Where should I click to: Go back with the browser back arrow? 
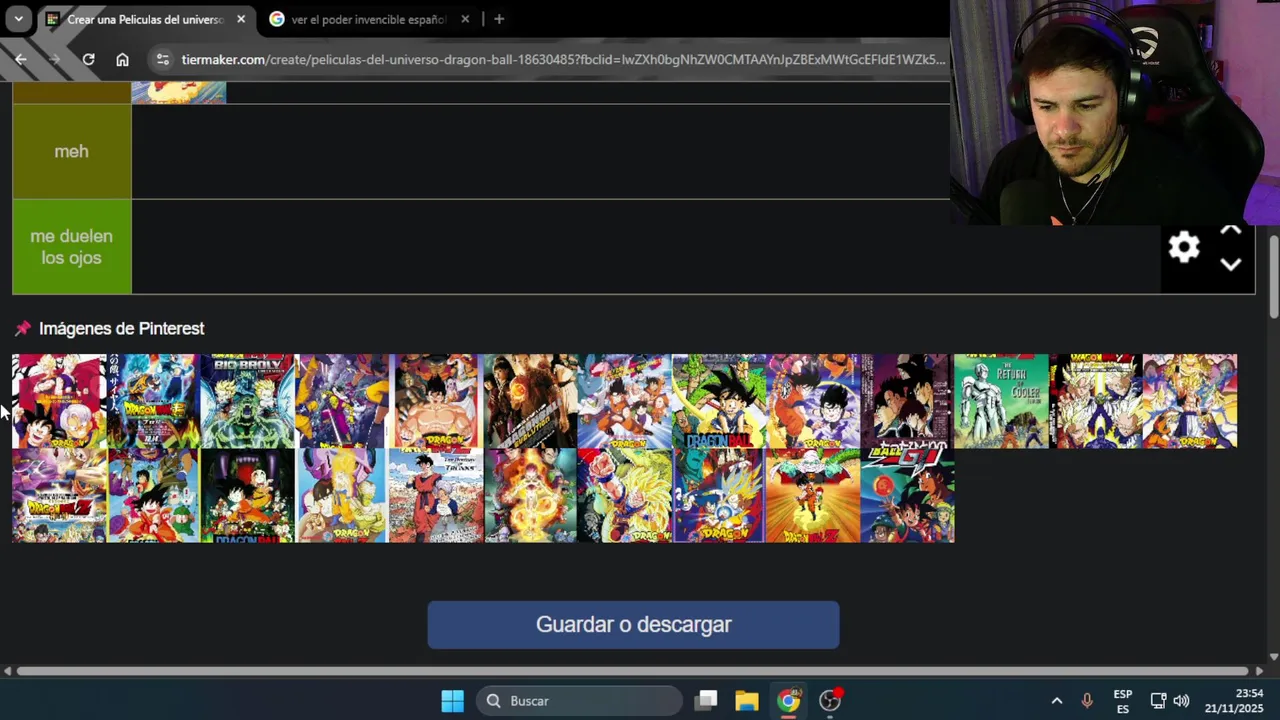[21, 59]
